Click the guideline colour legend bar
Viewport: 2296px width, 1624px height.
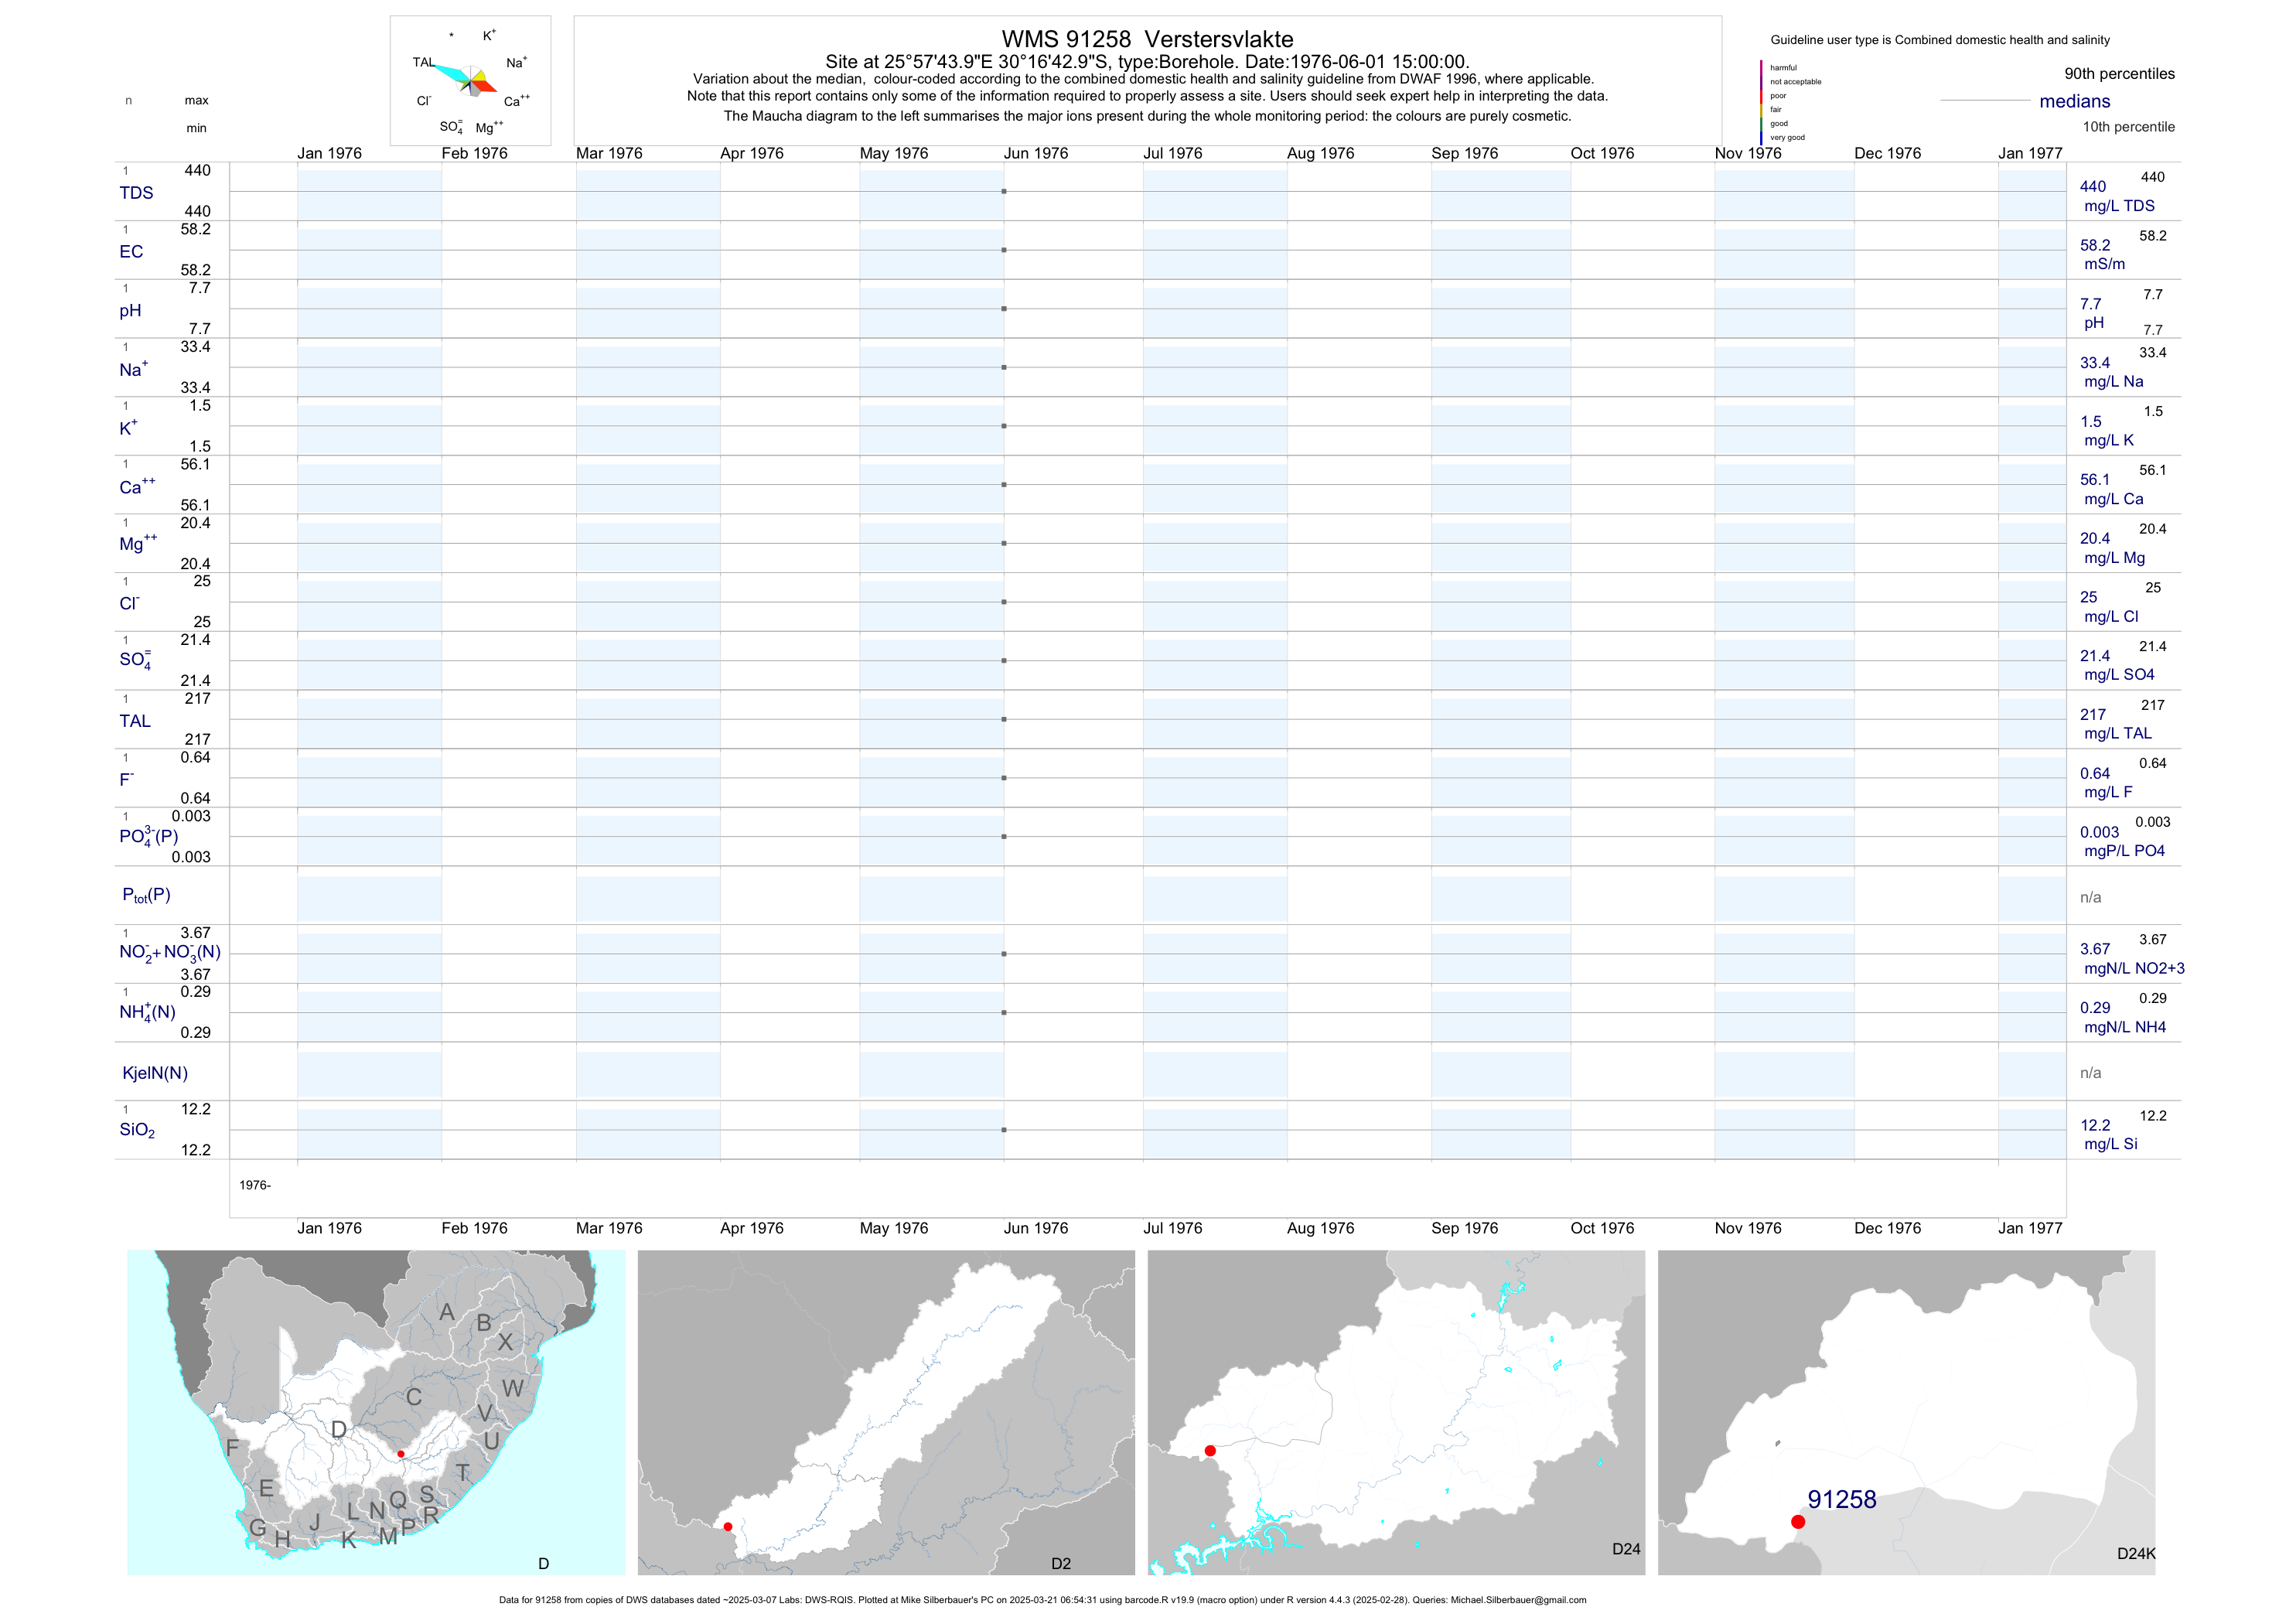[1761, 102]
